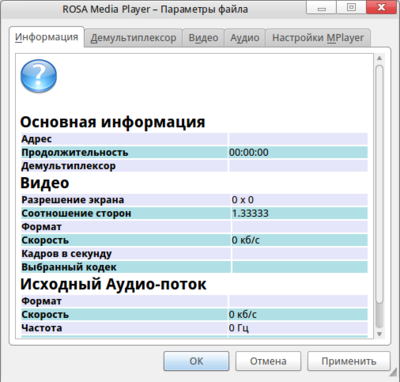Click the scrollbar up arrow

379,58
